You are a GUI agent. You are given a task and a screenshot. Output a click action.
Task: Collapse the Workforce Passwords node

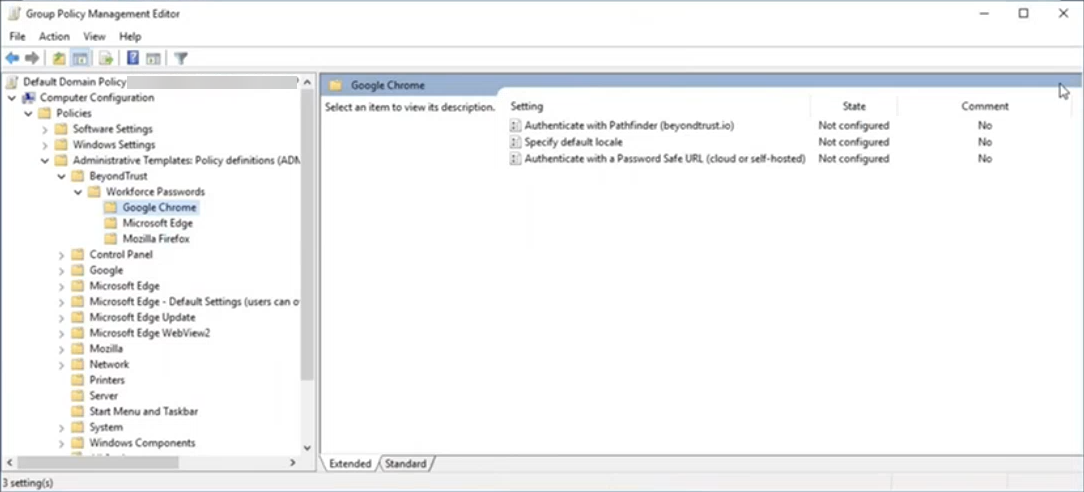pos(78,192)
